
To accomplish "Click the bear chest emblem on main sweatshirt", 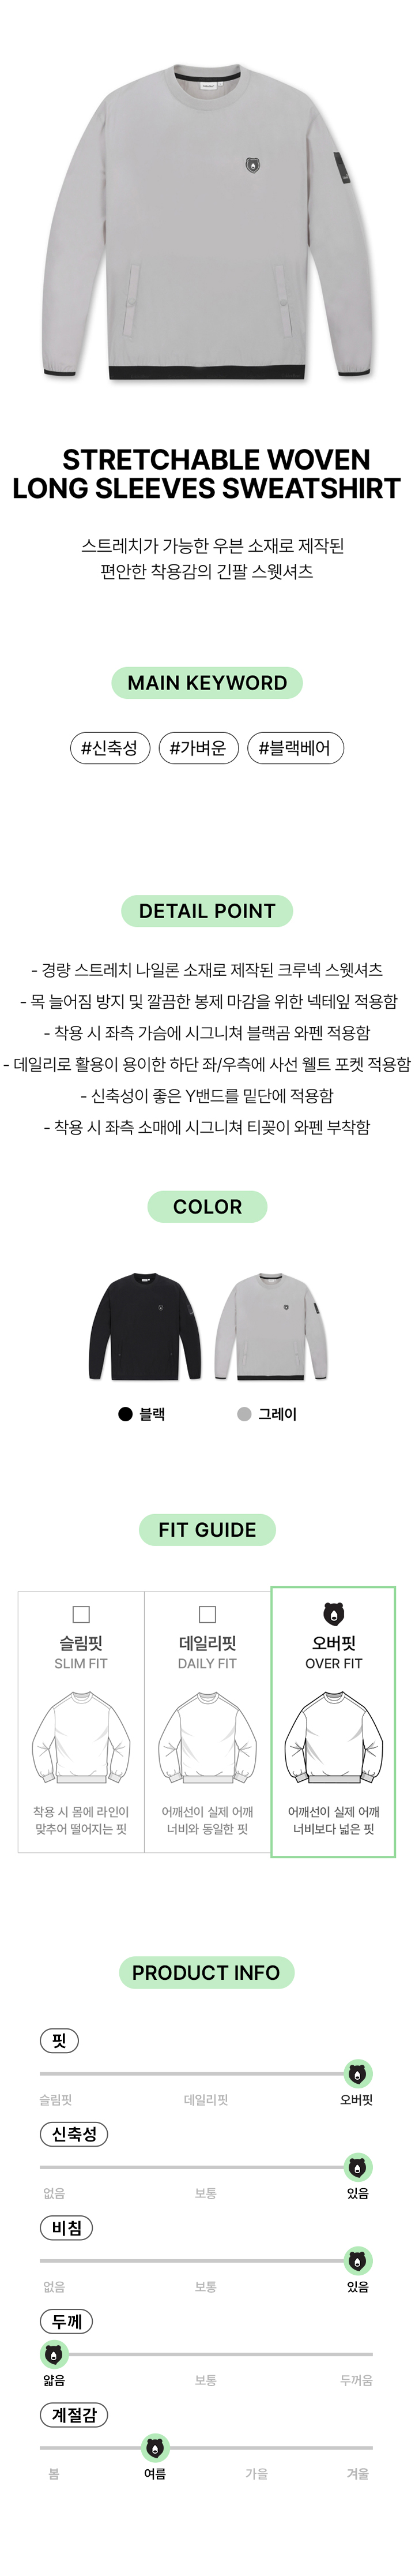I will 253,163.
